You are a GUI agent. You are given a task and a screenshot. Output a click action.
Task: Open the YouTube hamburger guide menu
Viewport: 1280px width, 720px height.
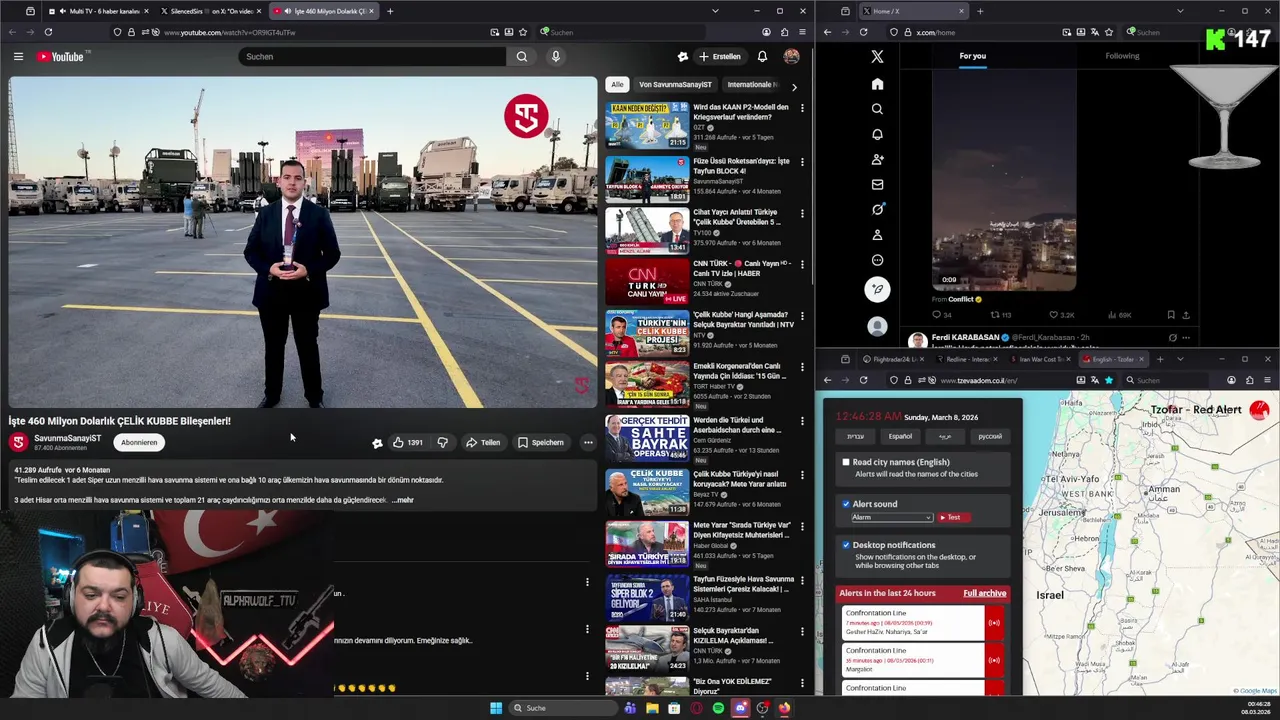18,57
